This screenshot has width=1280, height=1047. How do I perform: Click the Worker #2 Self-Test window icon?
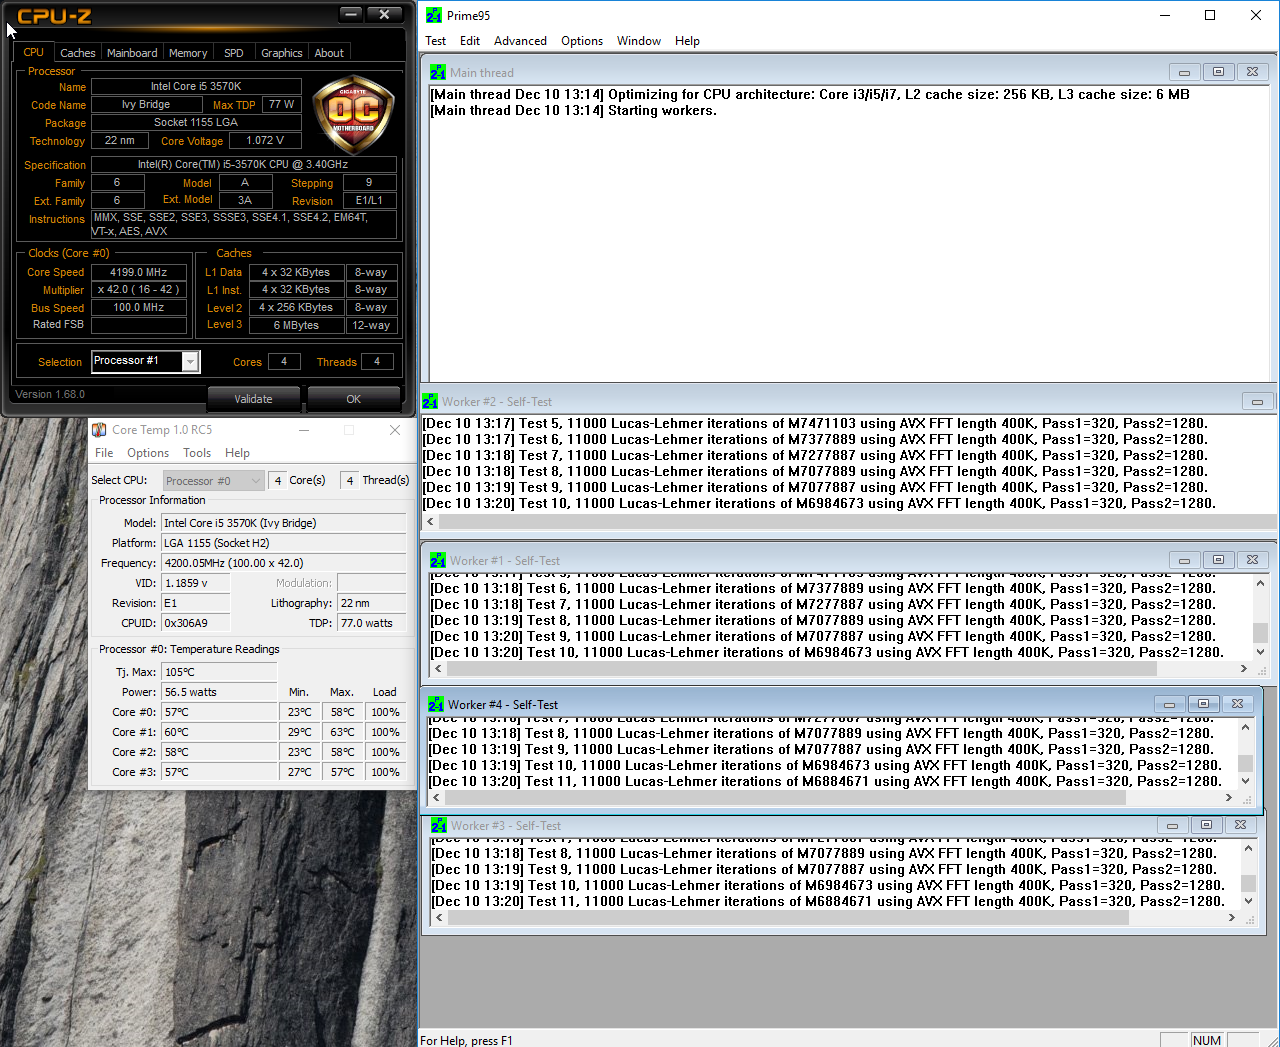tap(430, 401)
